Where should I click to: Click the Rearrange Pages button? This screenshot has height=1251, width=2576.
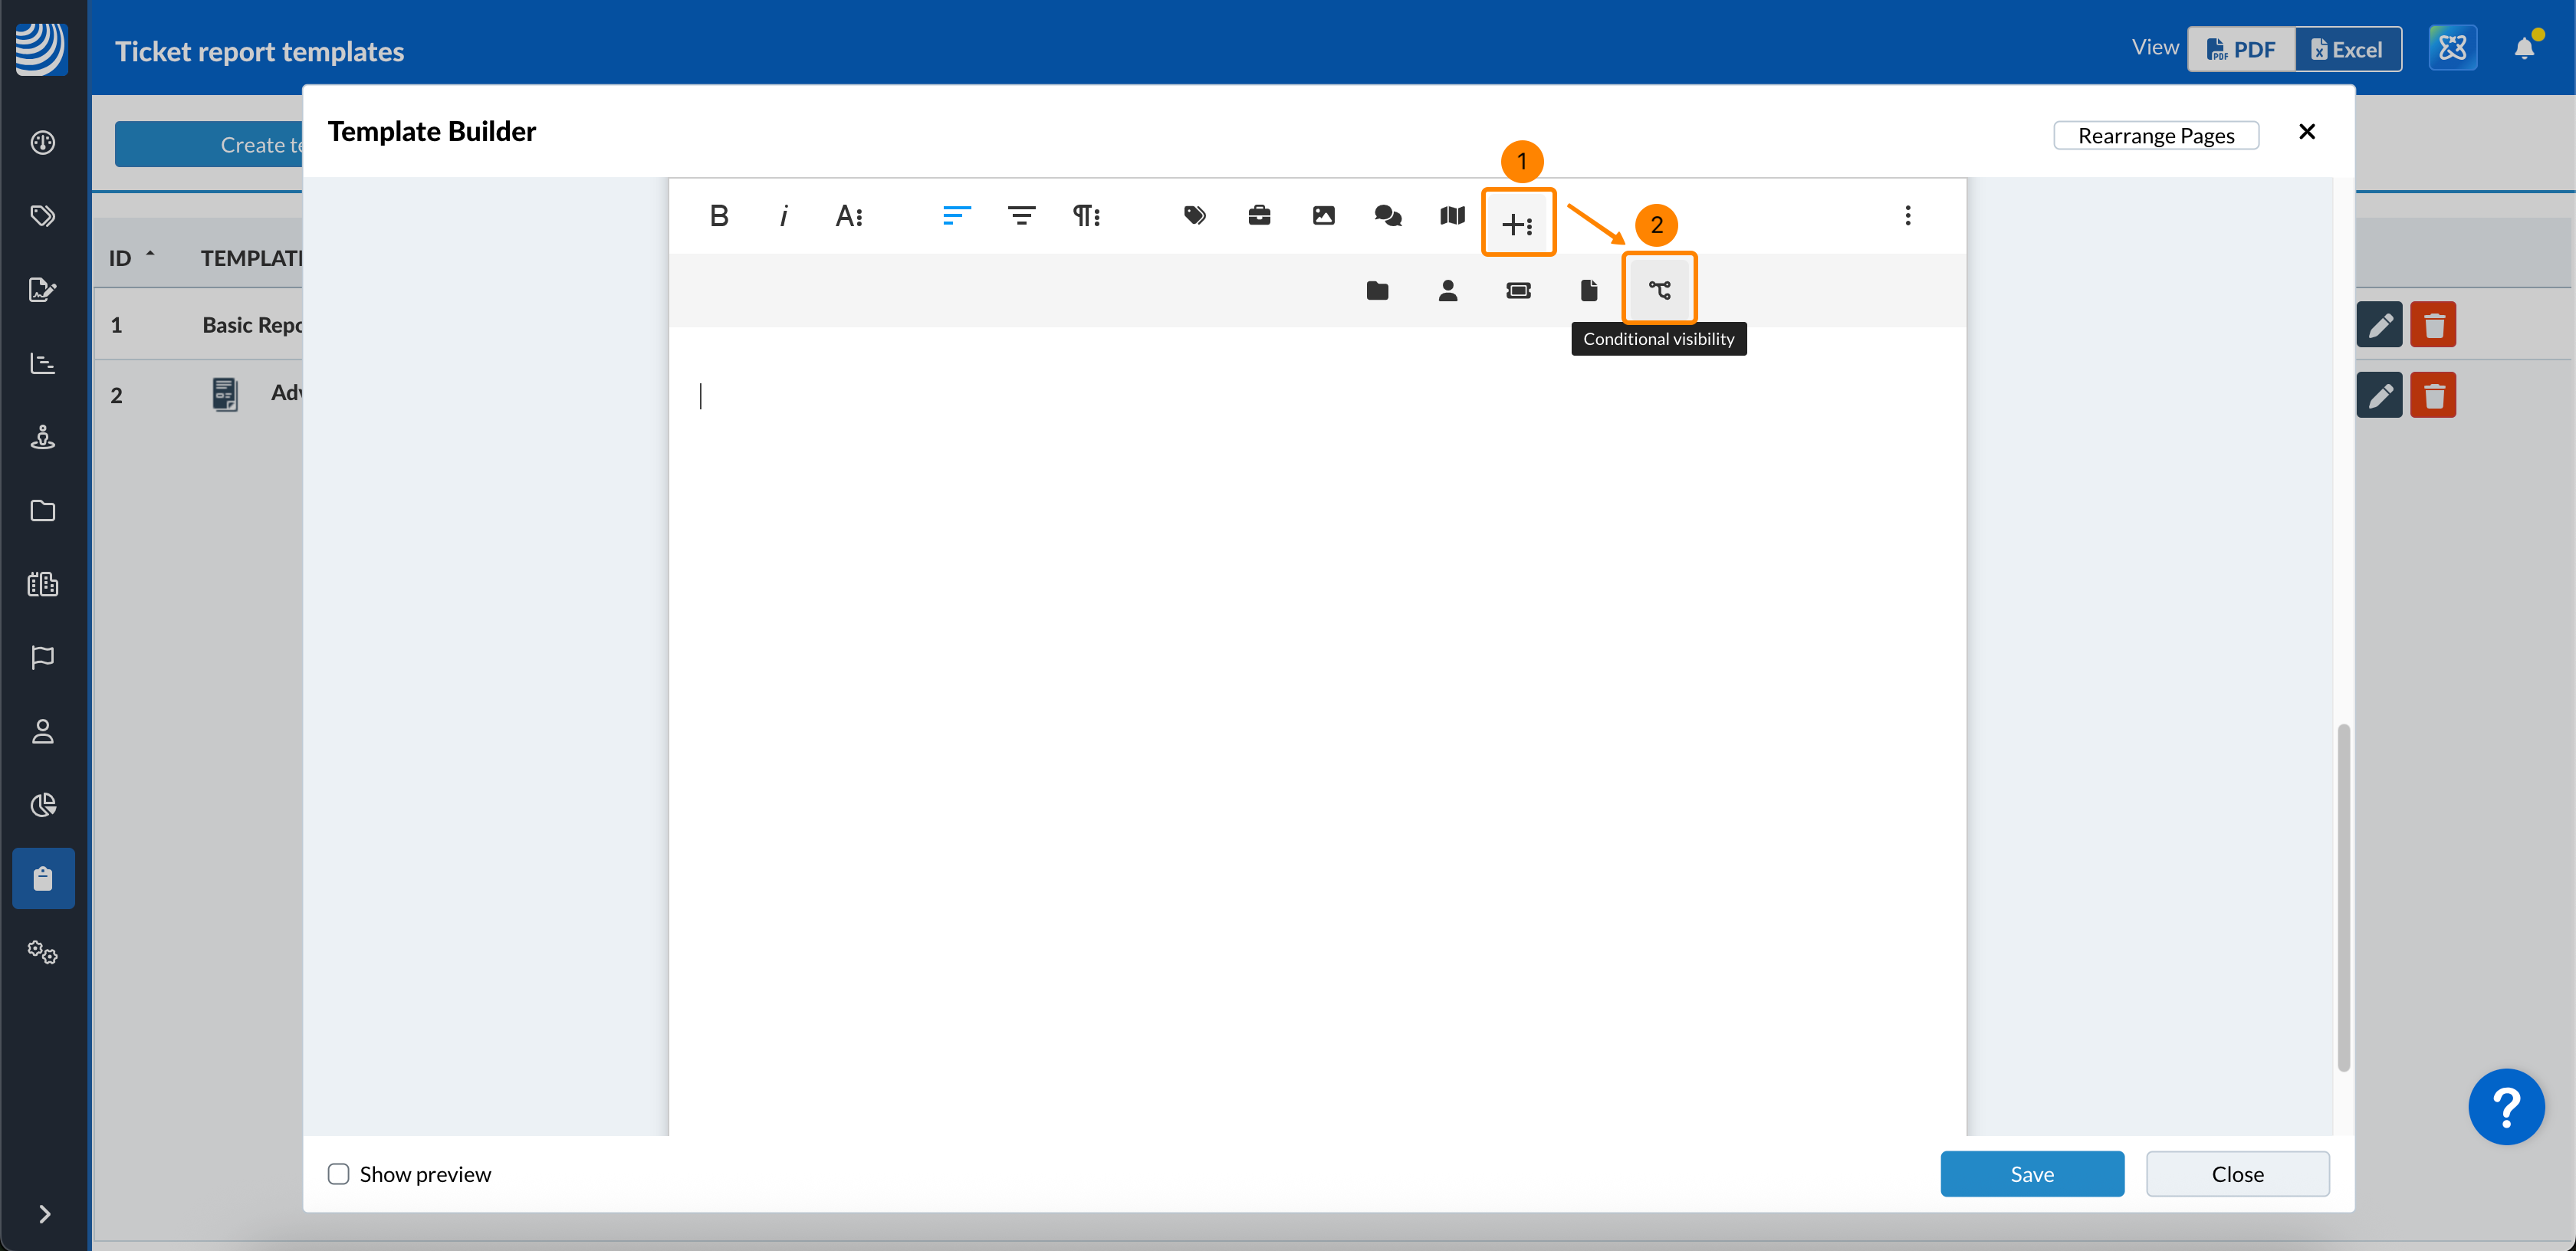2155,136
